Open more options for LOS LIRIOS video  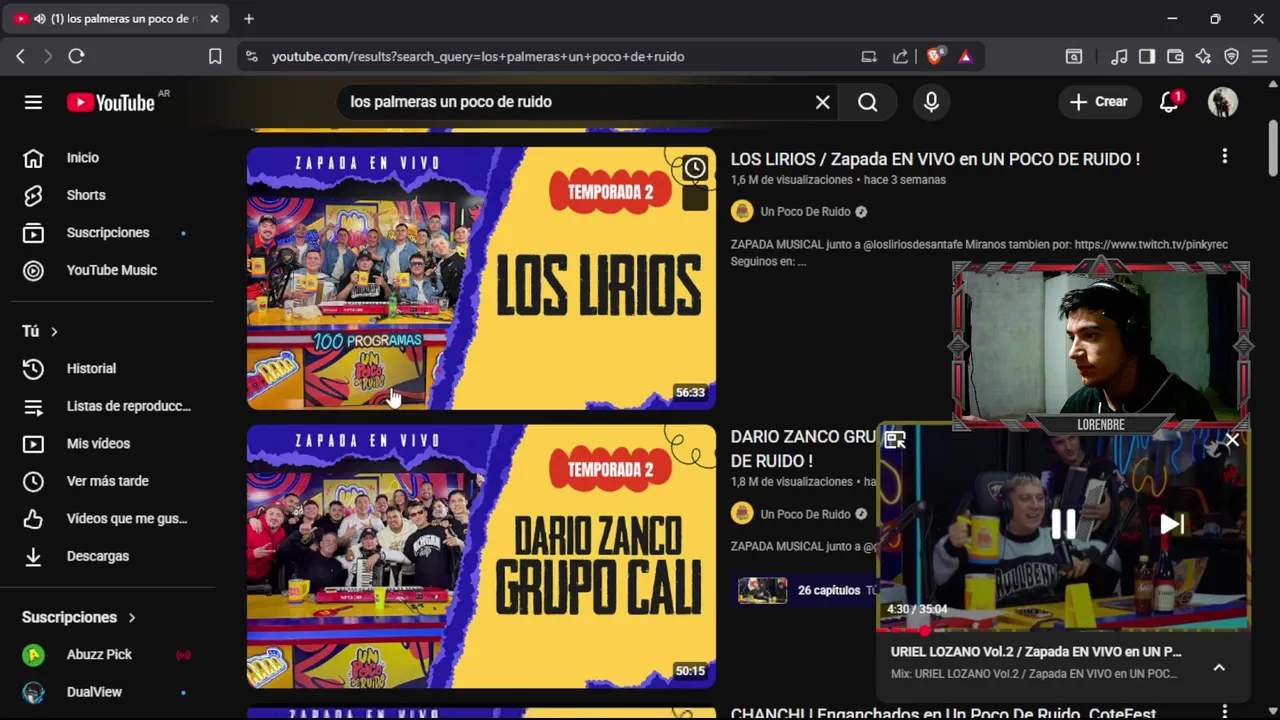[x=1224, y=157]
